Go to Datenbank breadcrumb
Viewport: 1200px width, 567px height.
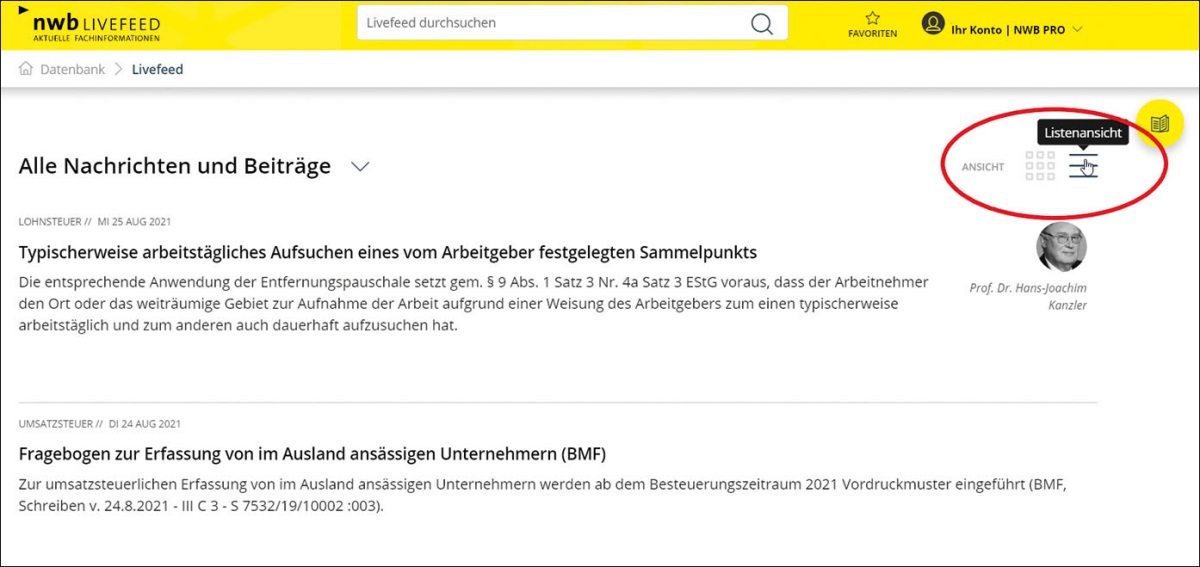coord(72,69)
